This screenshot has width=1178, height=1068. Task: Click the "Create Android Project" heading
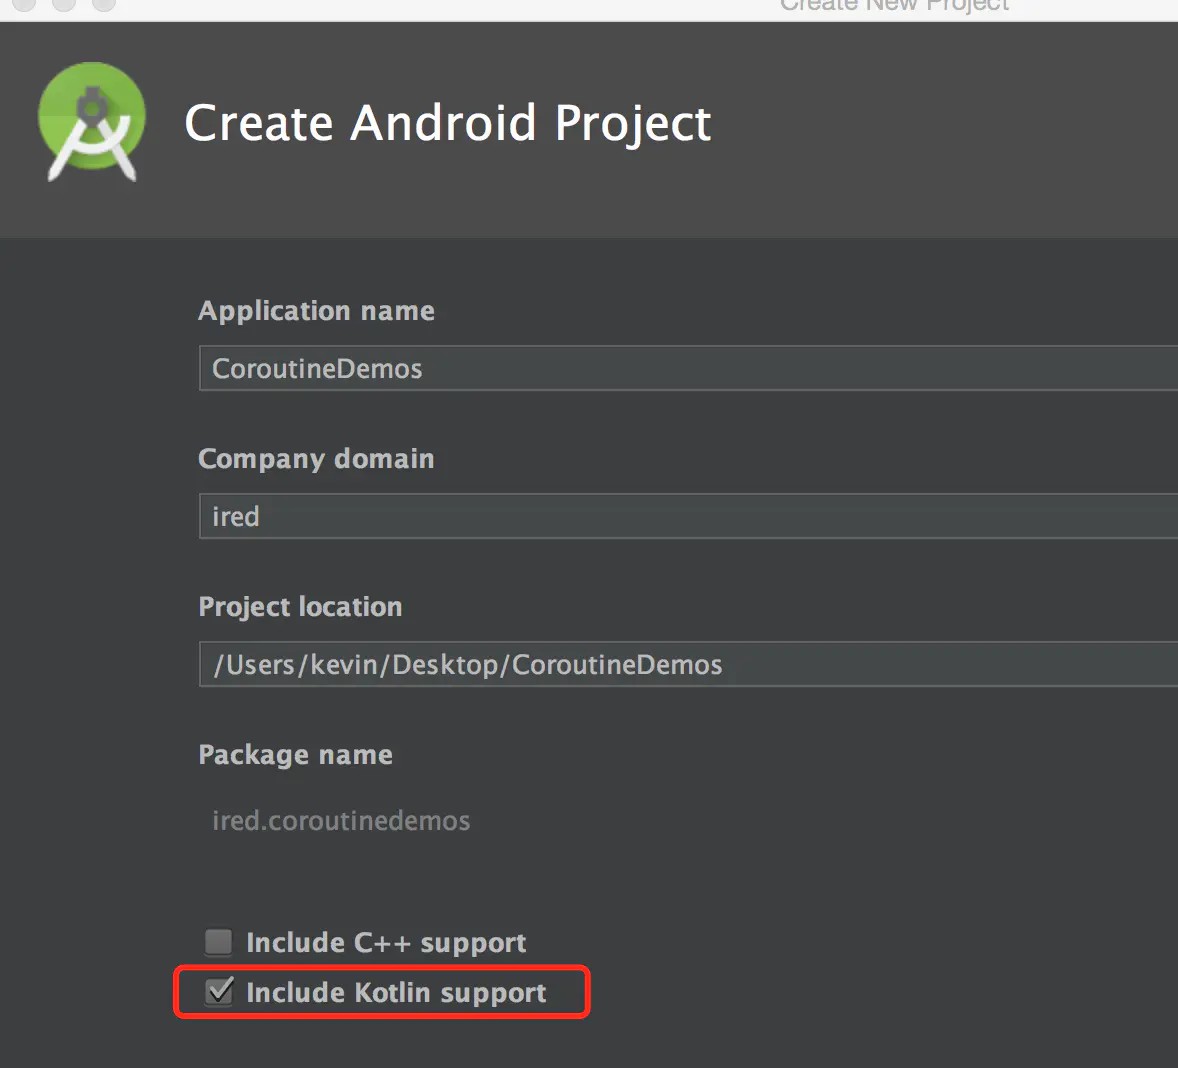(x=447, y=123)
